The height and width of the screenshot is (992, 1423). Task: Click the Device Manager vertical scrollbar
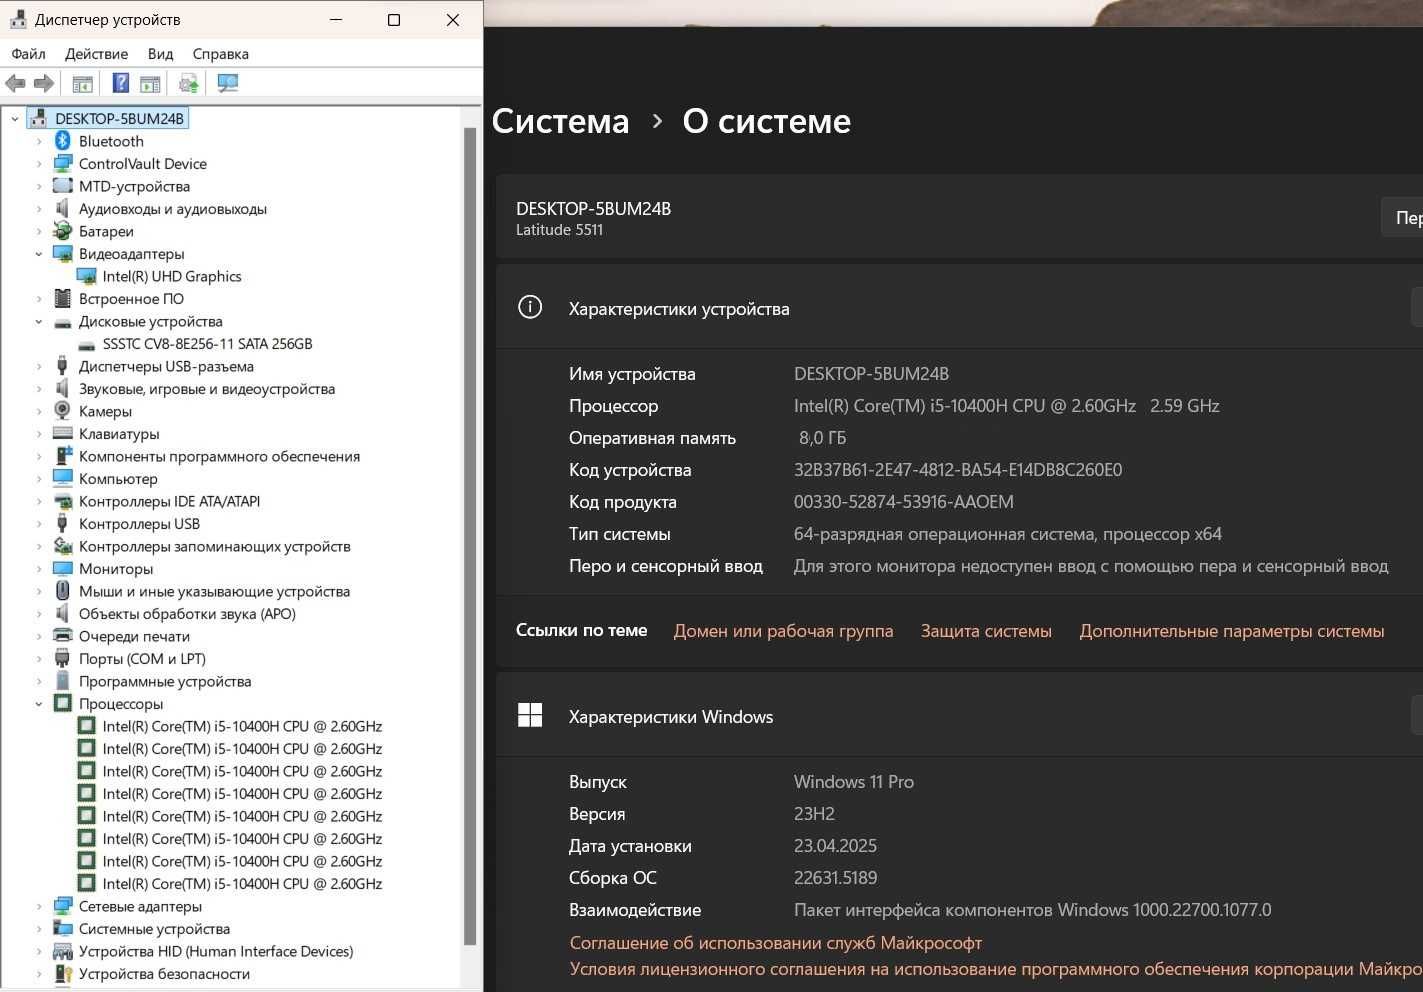(470, 535)
